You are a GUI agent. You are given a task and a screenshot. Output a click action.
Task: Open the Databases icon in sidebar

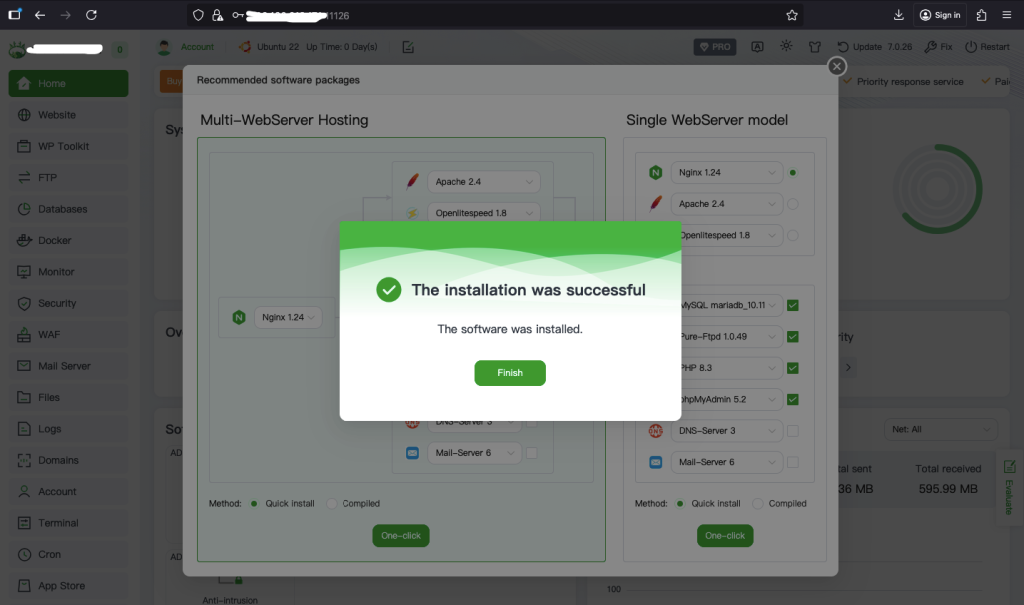tap(24, 209)
